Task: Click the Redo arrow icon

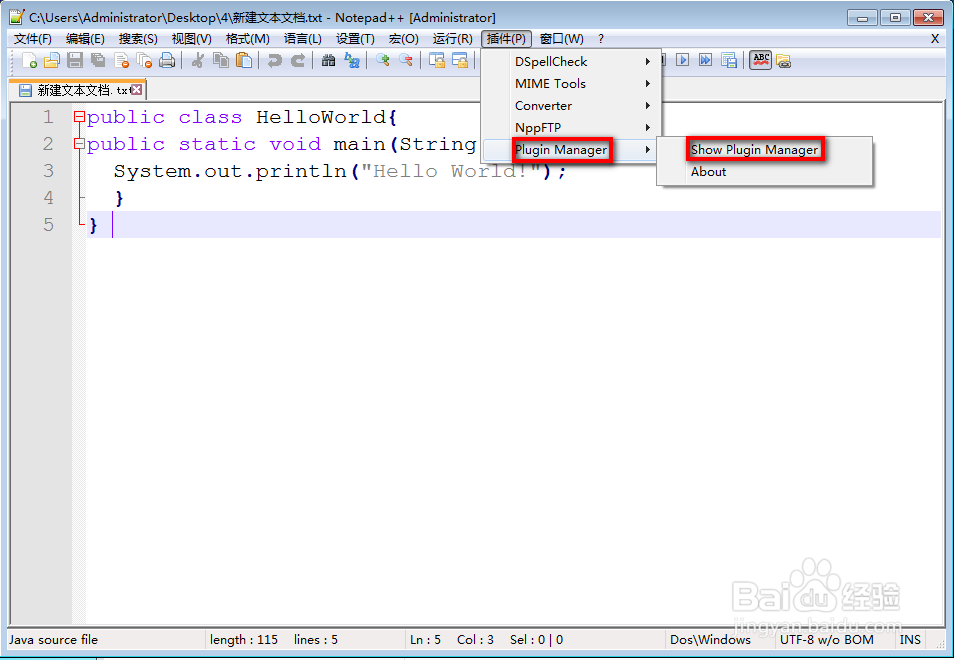Action: 298,60
